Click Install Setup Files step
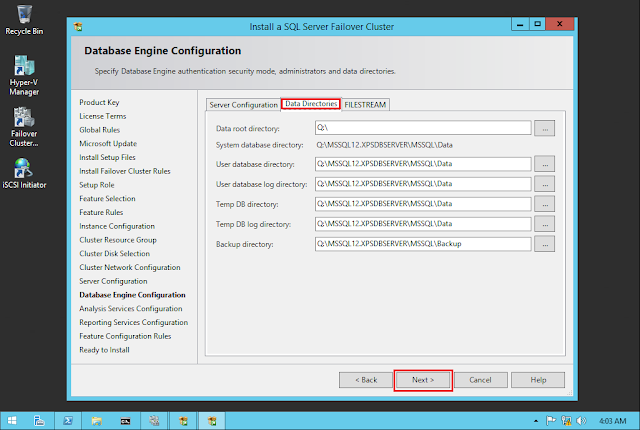The width and height of the screenshot is (640, 430). [107, 157]
